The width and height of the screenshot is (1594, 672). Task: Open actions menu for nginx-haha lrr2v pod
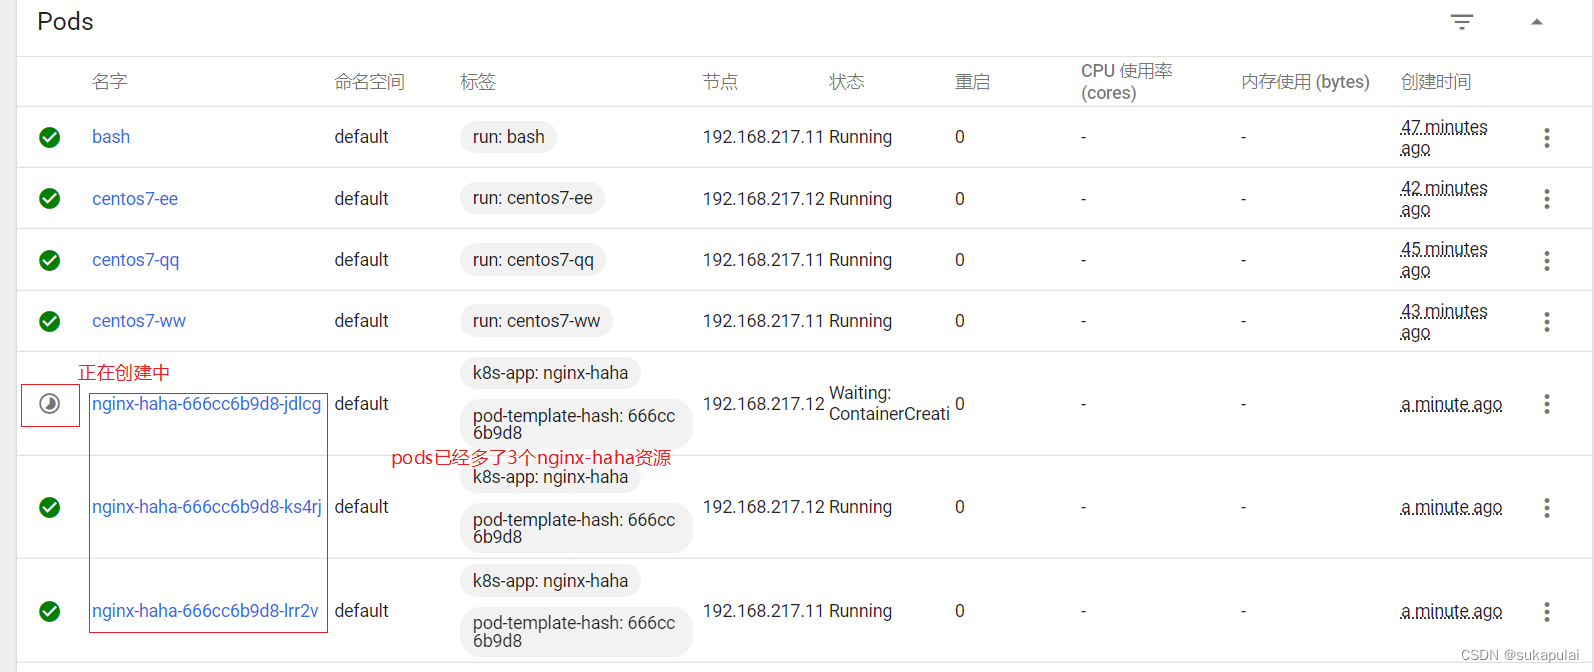(x=1546, y=612)
